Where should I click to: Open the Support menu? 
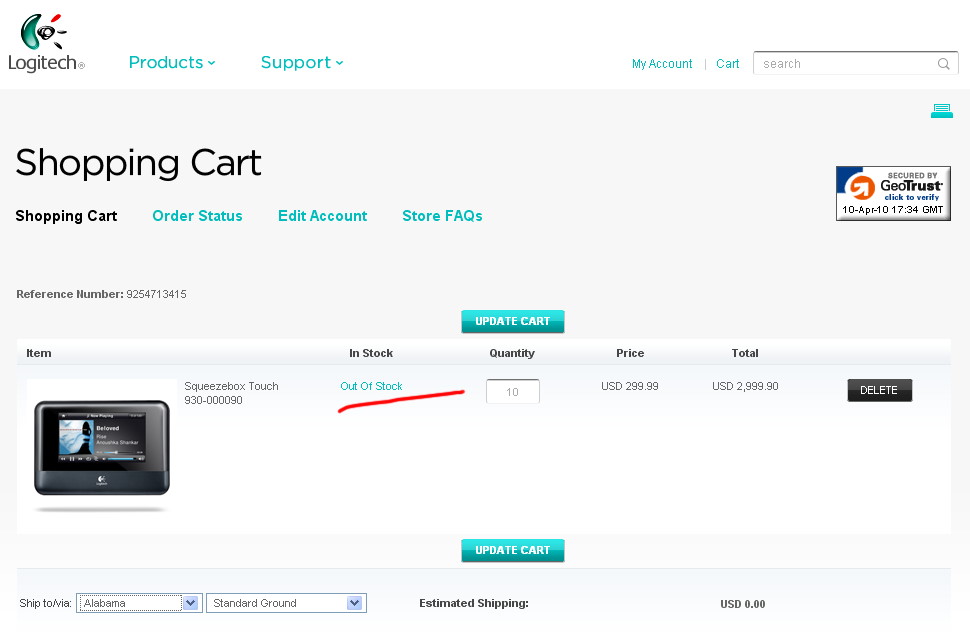tap(302, 62)
